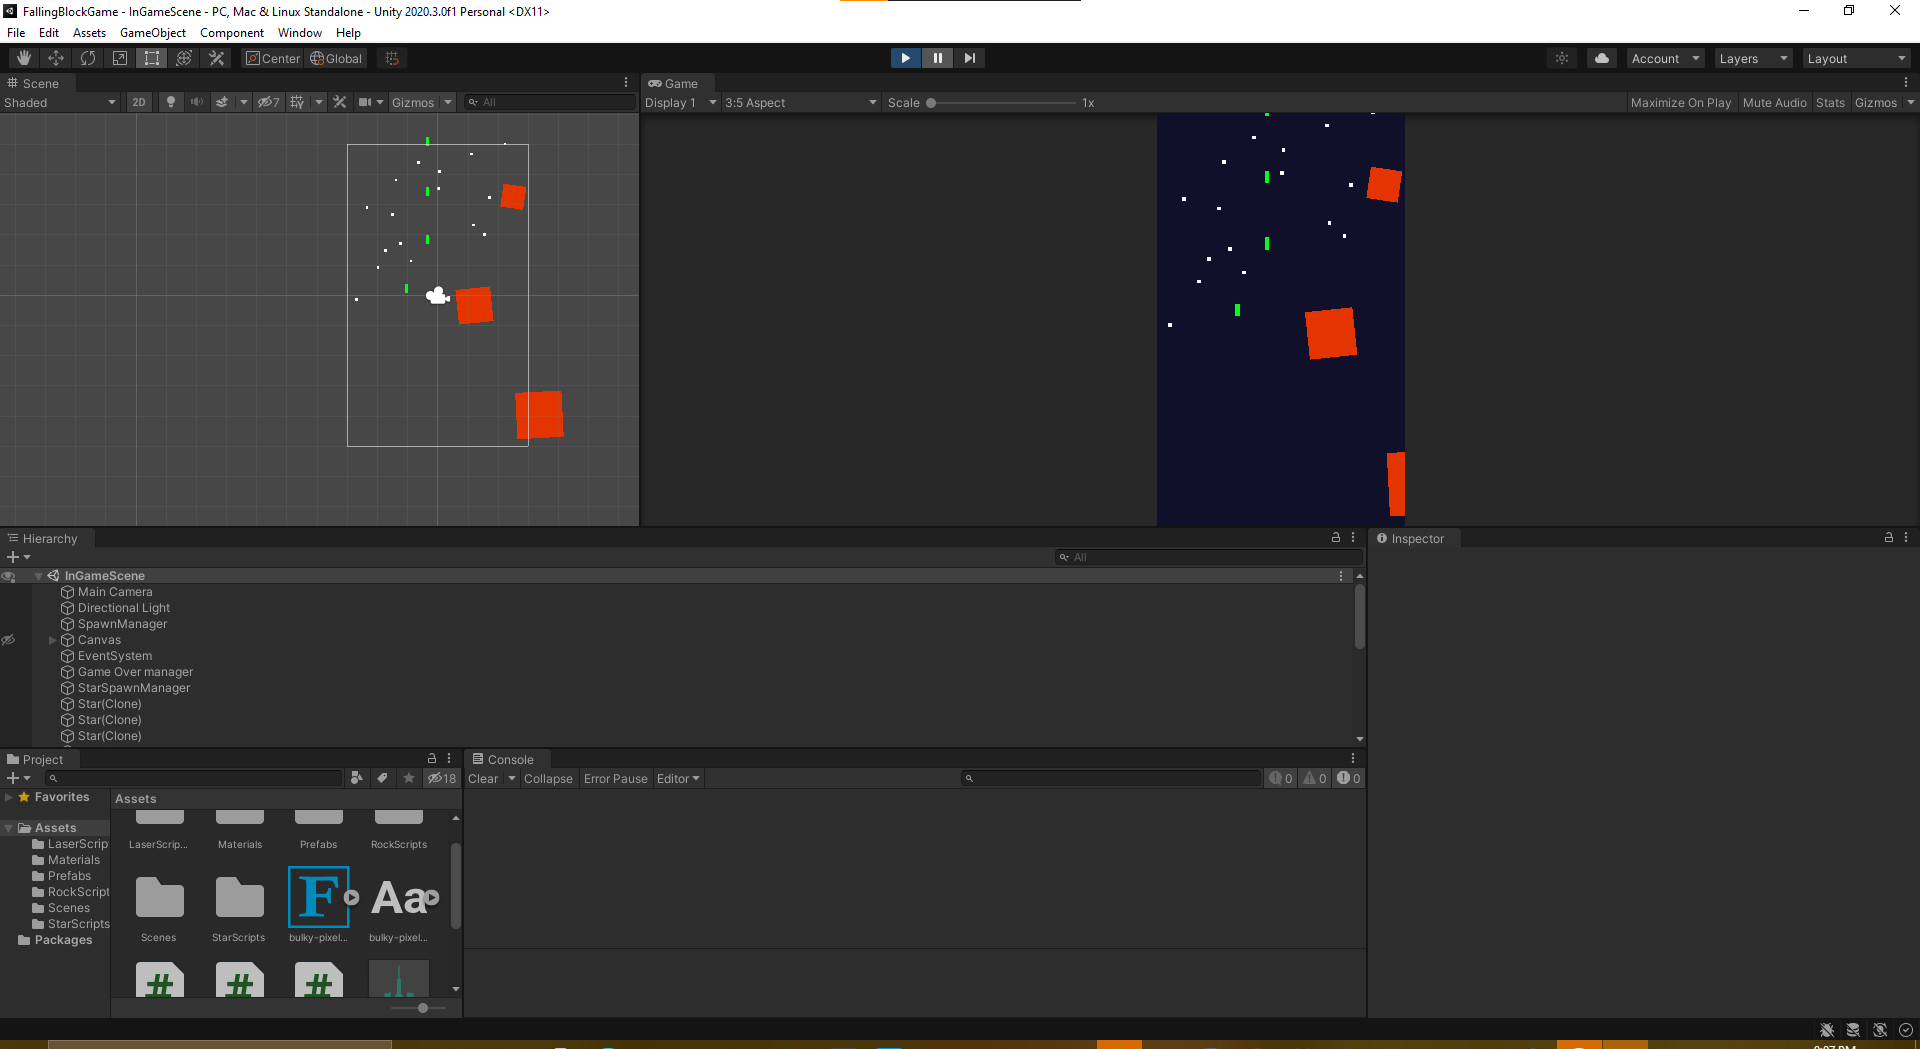Select the Hand tool in toolbar
Viewport: 1920px width, 1049px height.
24,58
